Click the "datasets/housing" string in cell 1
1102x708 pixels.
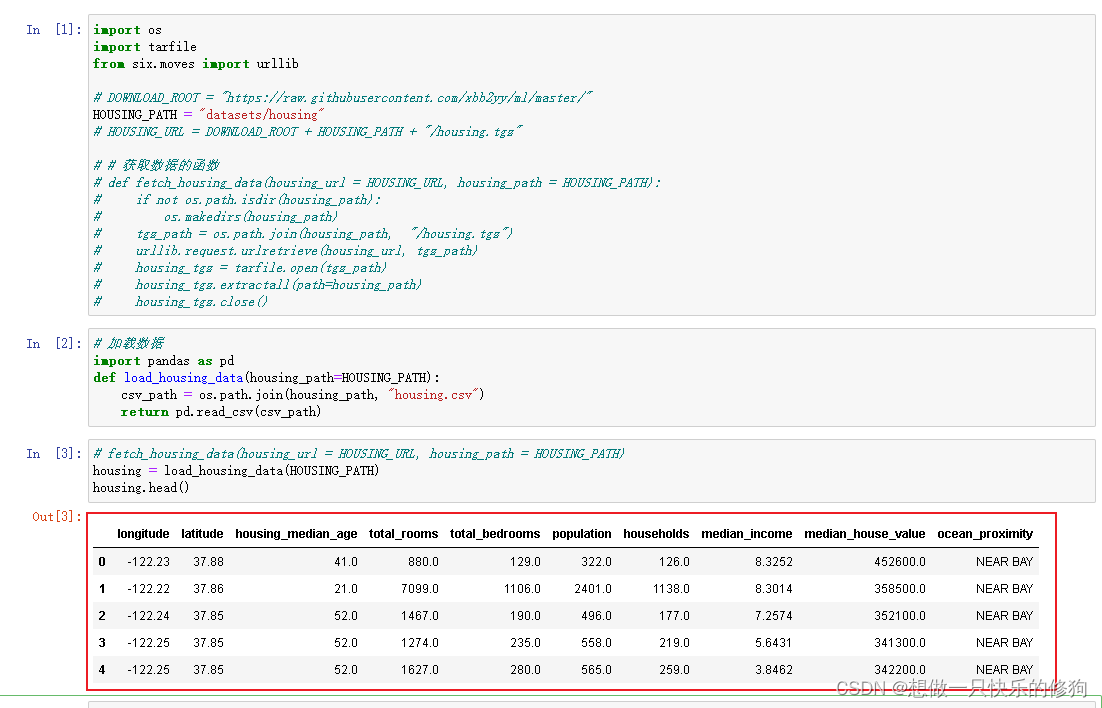(261, 115)
